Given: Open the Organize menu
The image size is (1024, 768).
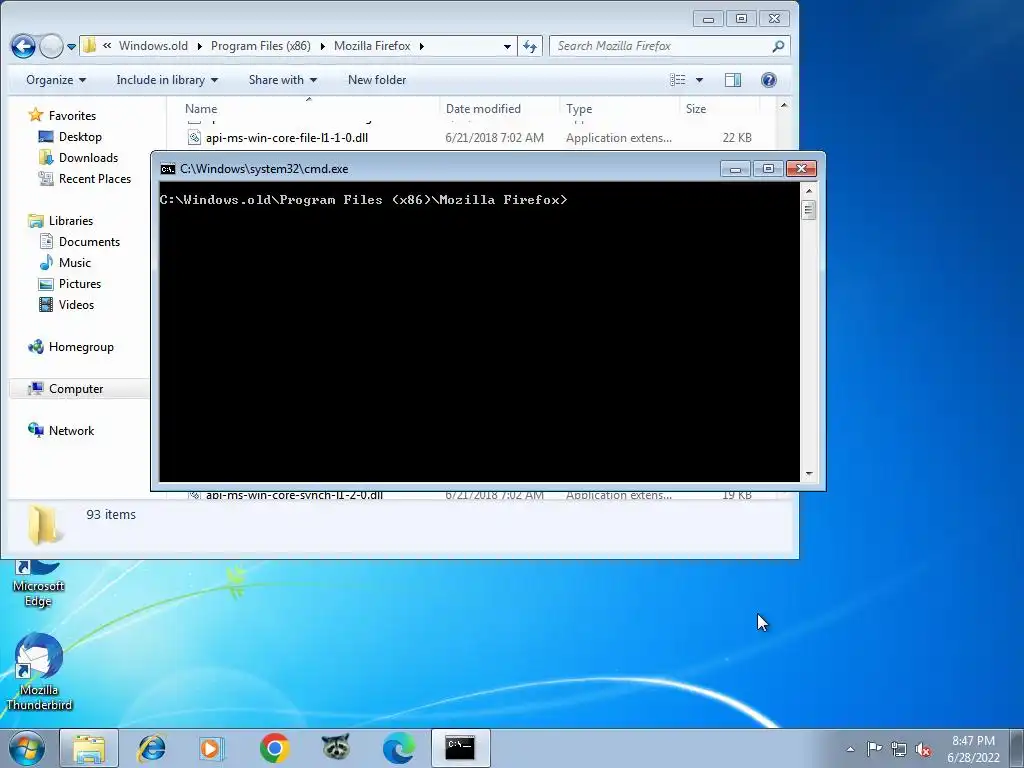Looking at the screenshot, I should 56,80.
